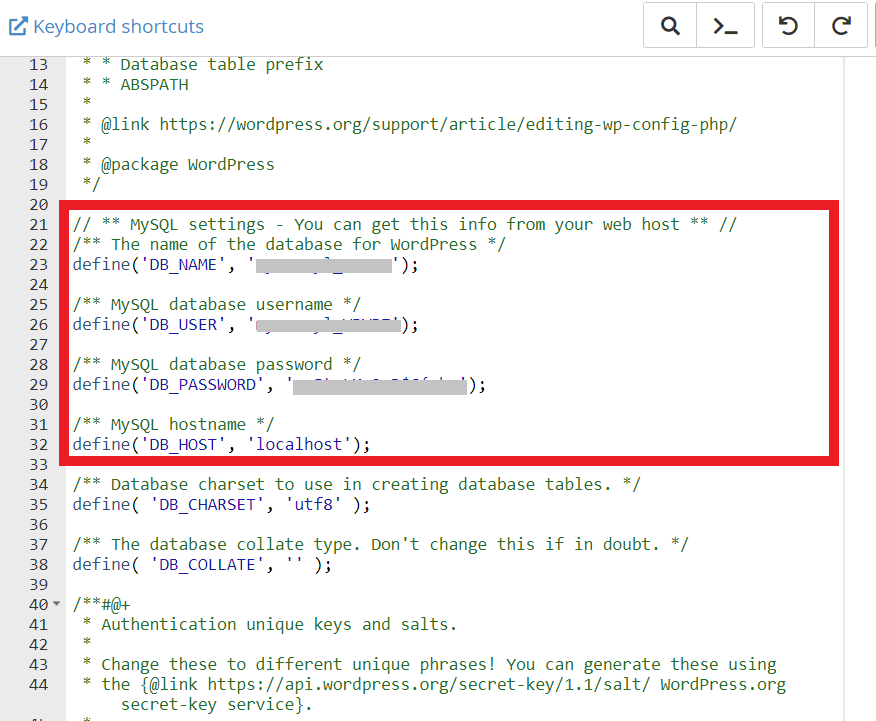The height and width of the screenshot is (721, 876).
Task: Undo the last edit
Action: pyautogui.click(x=788, y=26)
